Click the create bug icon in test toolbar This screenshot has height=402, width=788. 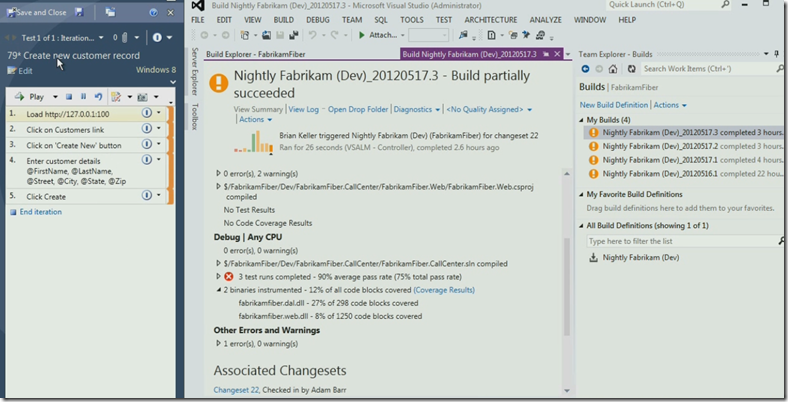tap(116, 96)
